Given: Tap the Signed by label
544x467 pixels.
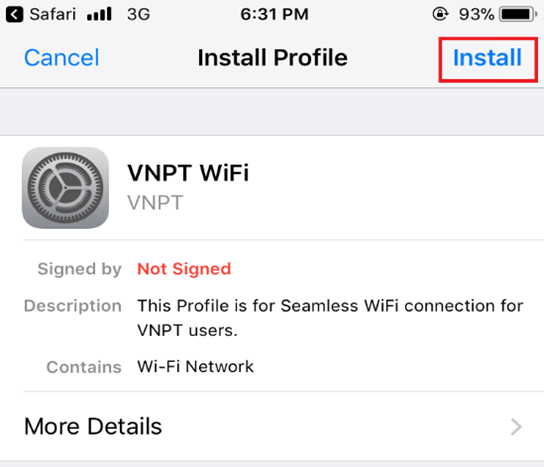Looking at the screenshot, I should click(x=79, y=269).
